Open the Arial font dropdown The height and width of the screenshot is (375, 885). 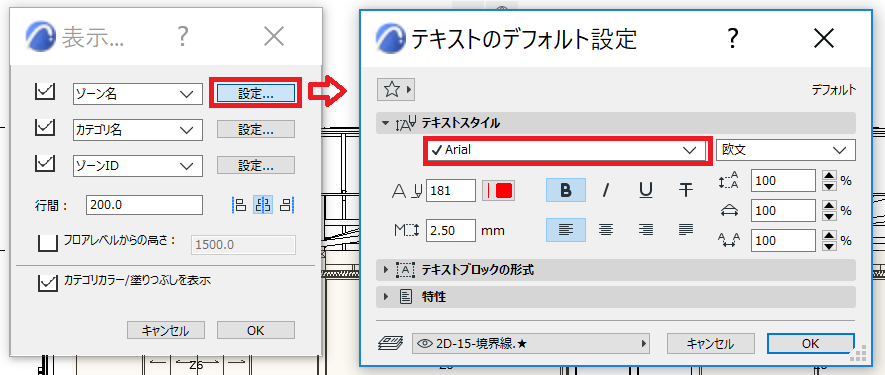566,150
